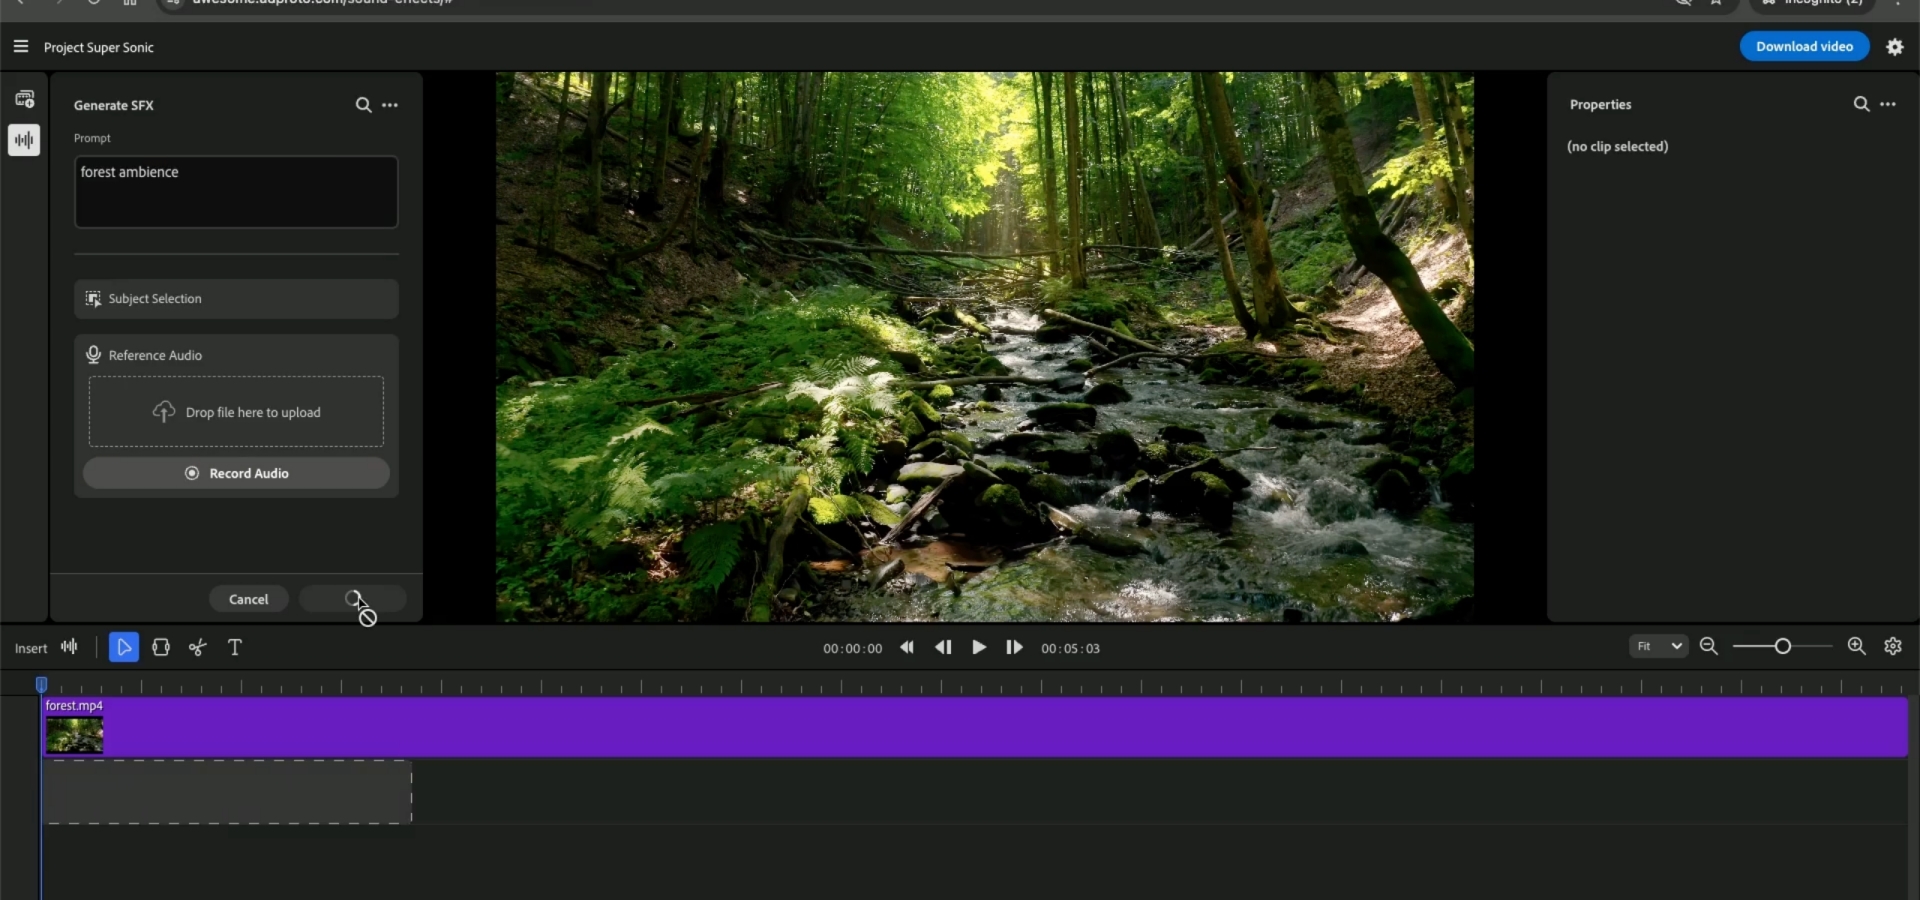The width and height of the screenshot is (1920, 900).
Task: Expand the Fit zoom dropdown
Action: (1658, 647)
